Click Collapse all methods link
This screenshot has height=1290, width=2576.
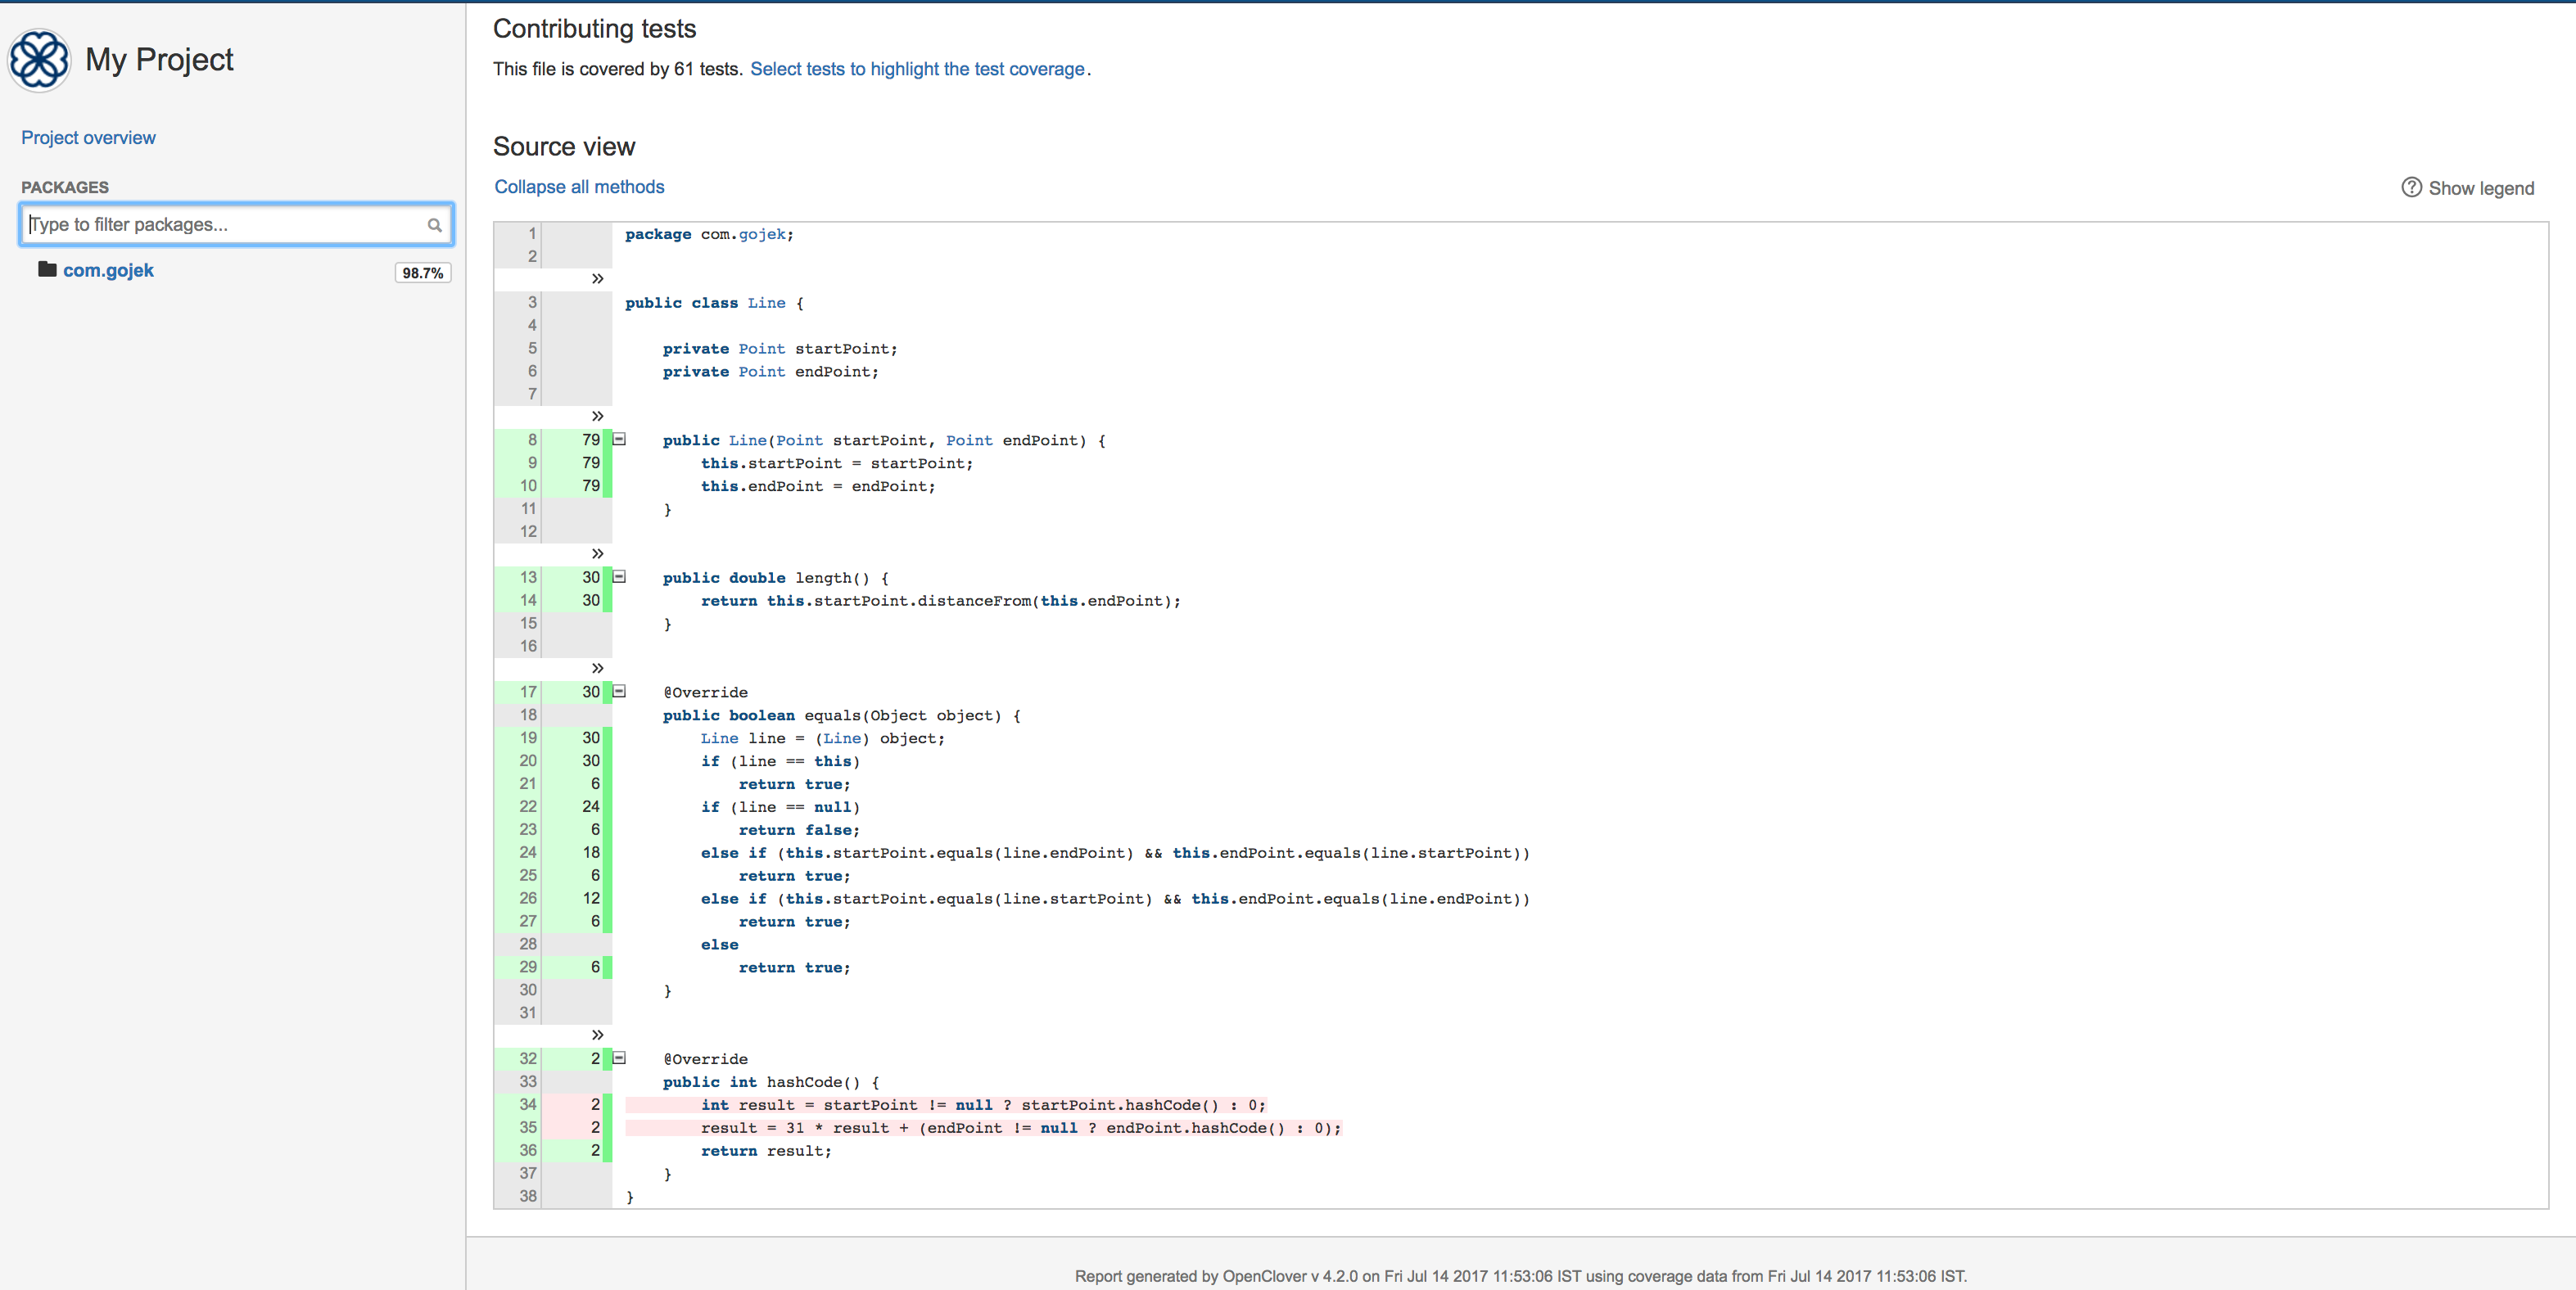click(579, 187)
